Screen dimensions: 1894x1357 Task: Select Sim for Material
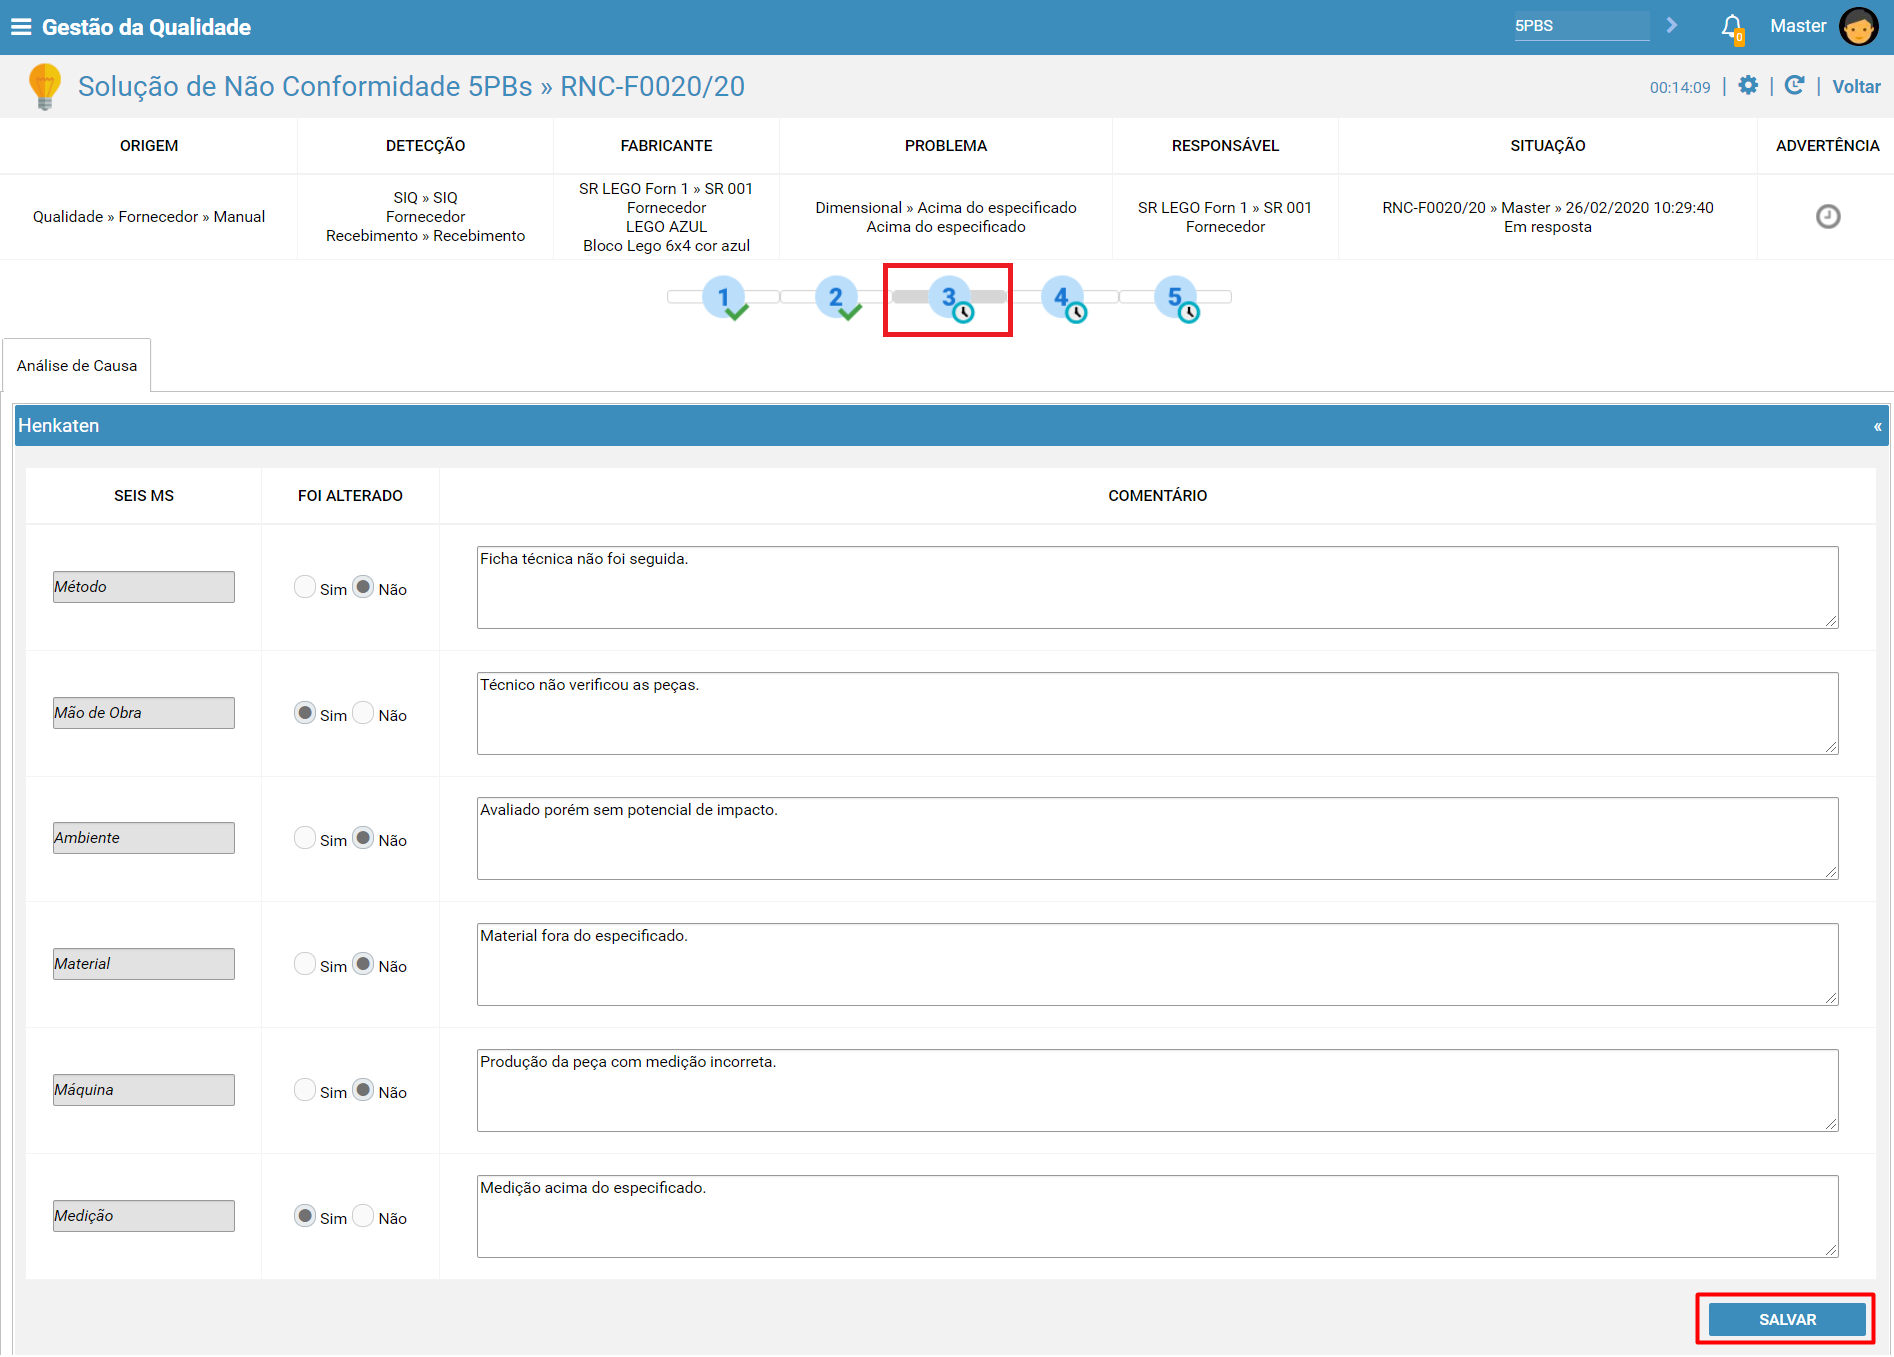point(305,964)
